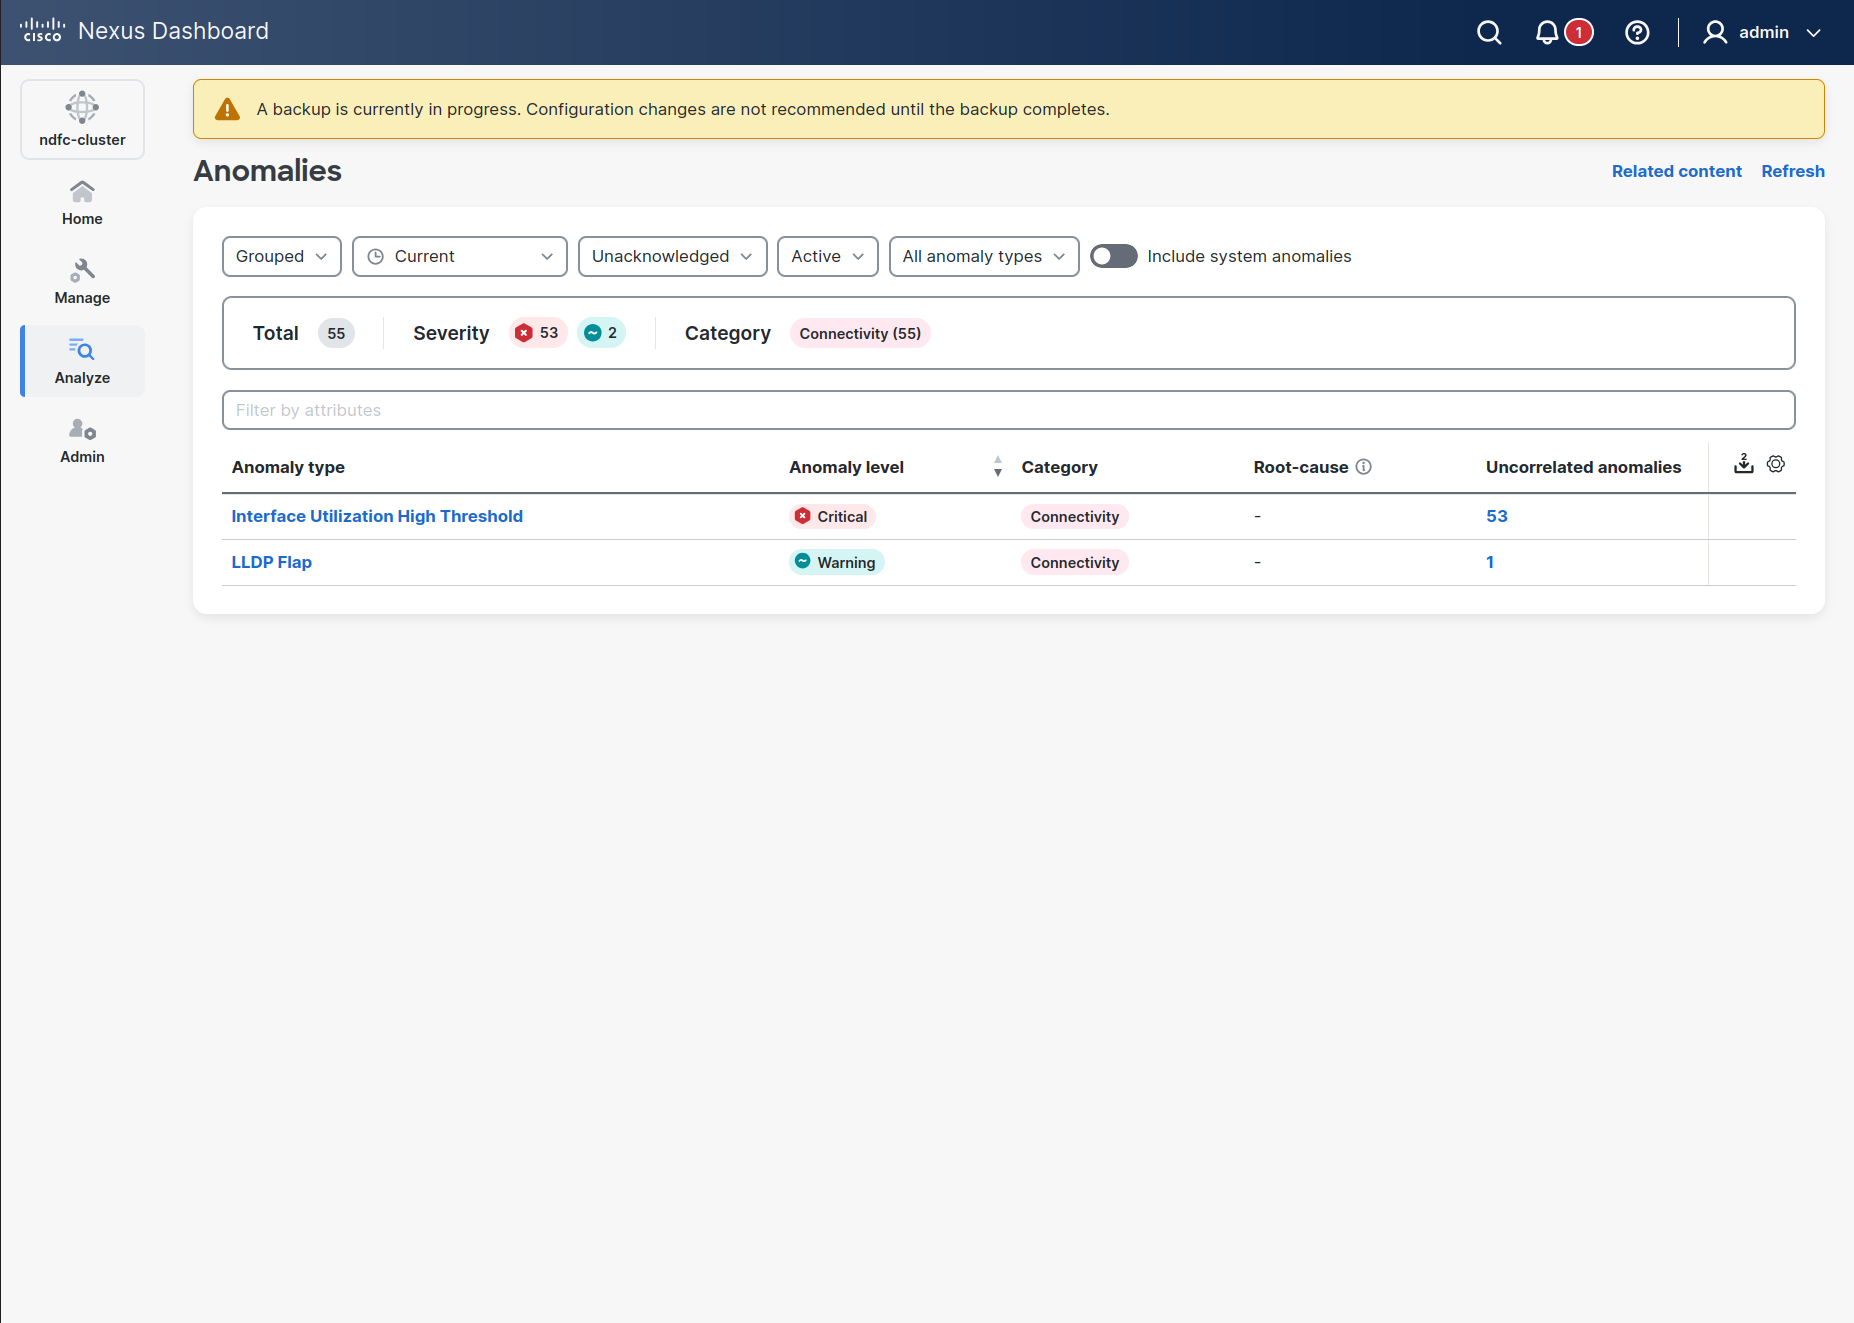Click the 53 uncorrelated anomalies link

click(1496, 516)
